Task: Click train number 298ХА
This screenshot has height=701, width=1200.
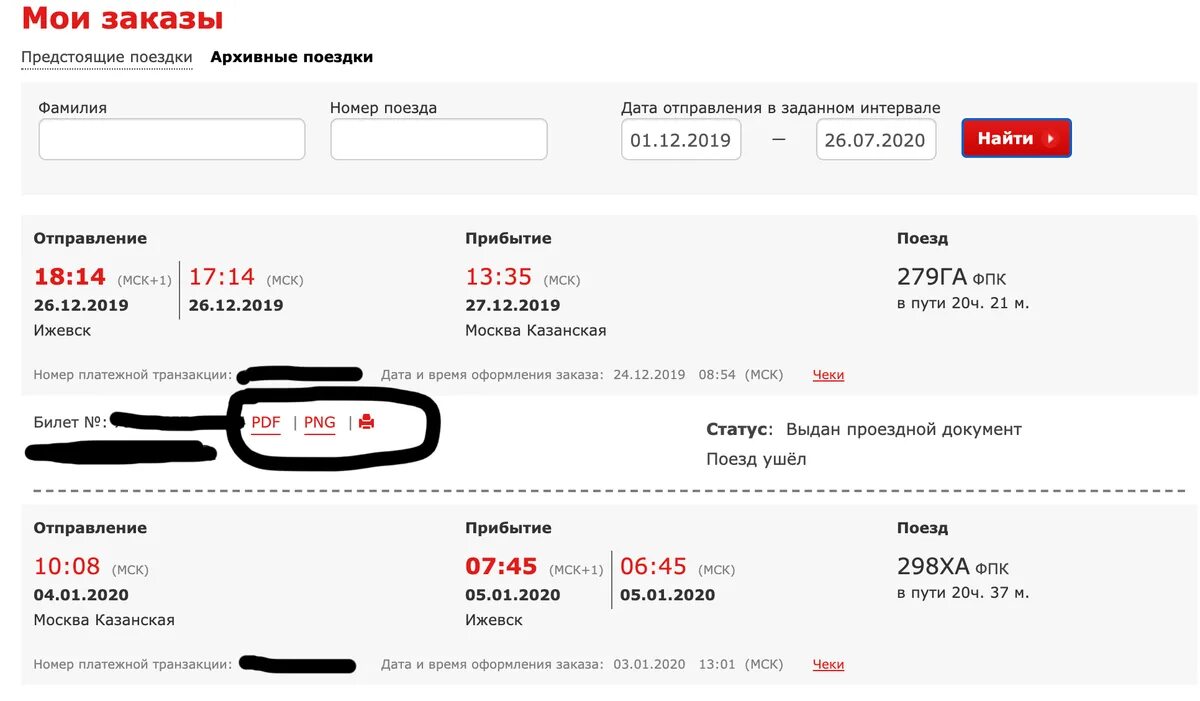Action: pyautogui.click(x=933, y=567)
